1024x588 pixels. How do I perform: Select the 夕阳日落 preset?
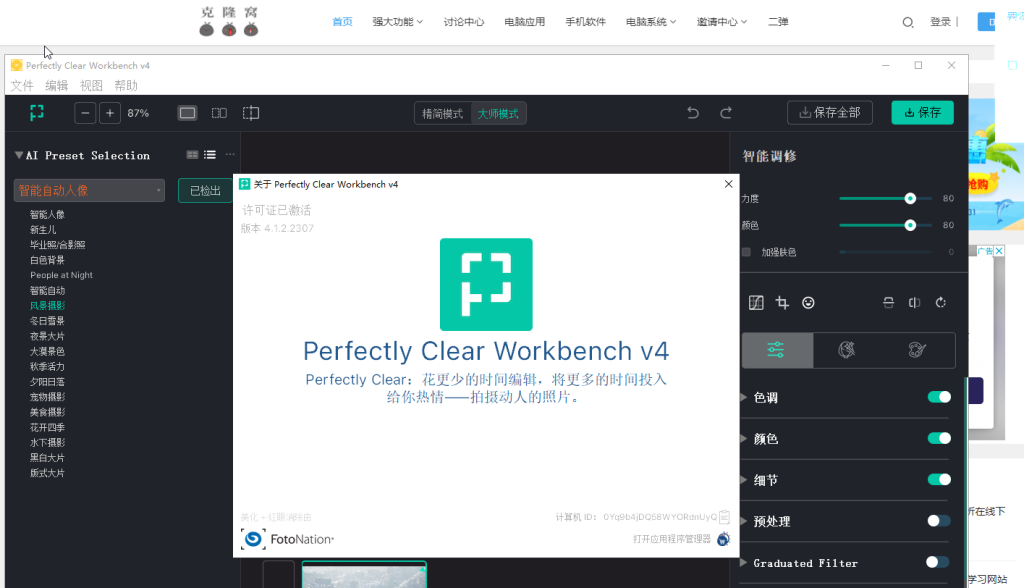click(47, 382)
